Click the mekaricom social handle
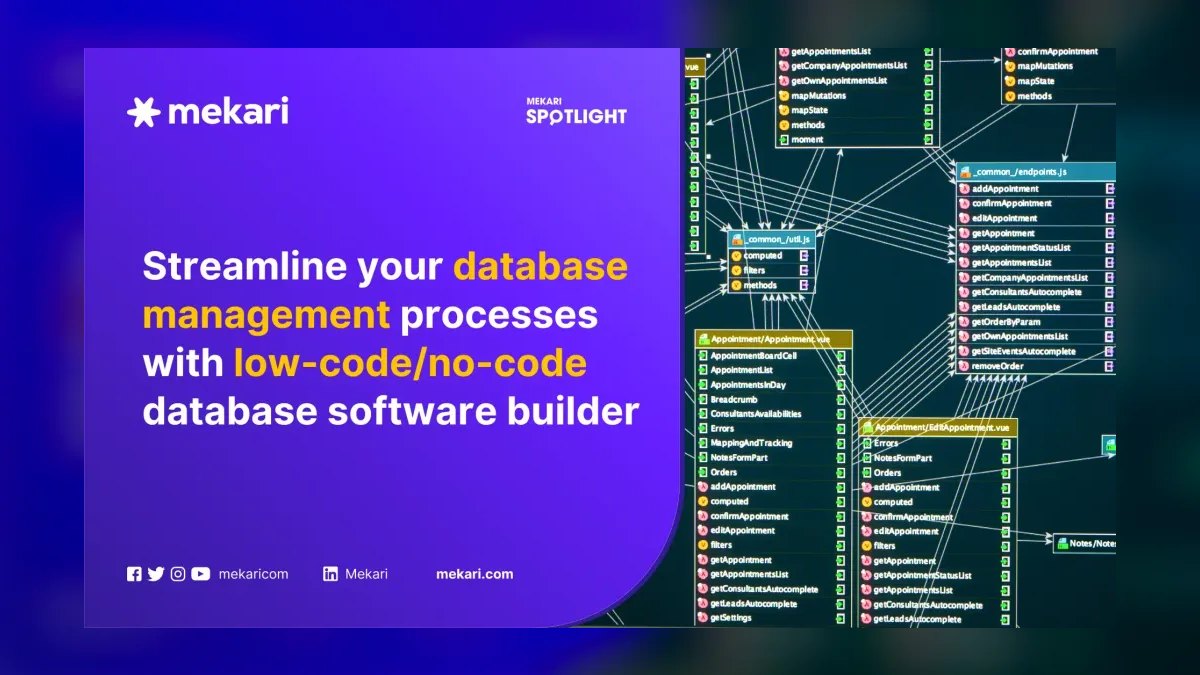 tap(254, 574)
